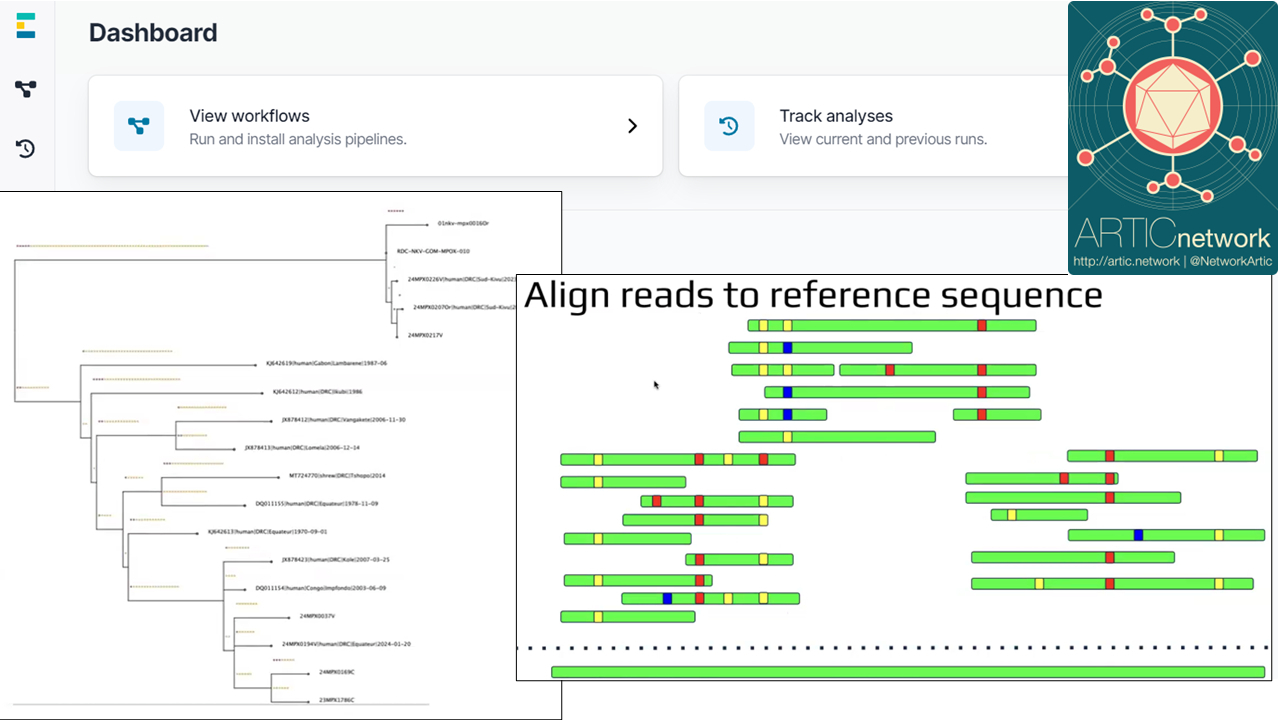The height and width of the screenshot is (720, 1280).
Task: Click the mouse pointer in alignment panel
Action: tap(656, 385)
